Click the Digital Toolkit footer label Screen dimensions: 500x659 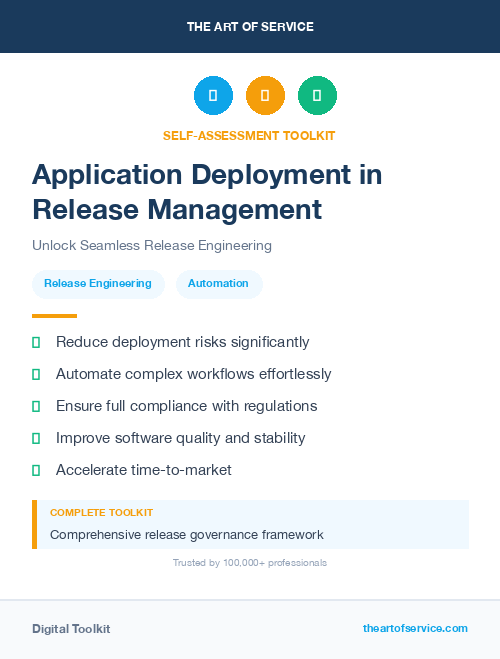pyautogui.click(x=71, y=629)
